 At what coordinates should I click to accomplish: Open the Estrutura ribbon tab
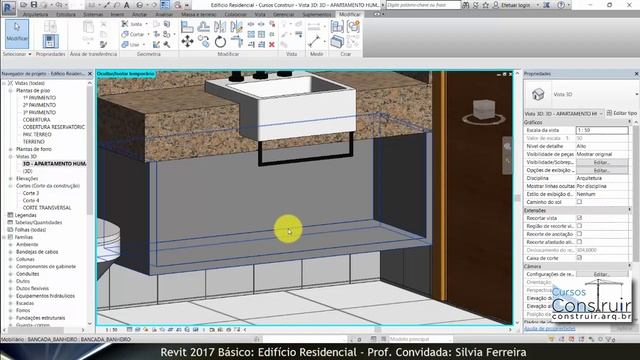coord(66,14)
